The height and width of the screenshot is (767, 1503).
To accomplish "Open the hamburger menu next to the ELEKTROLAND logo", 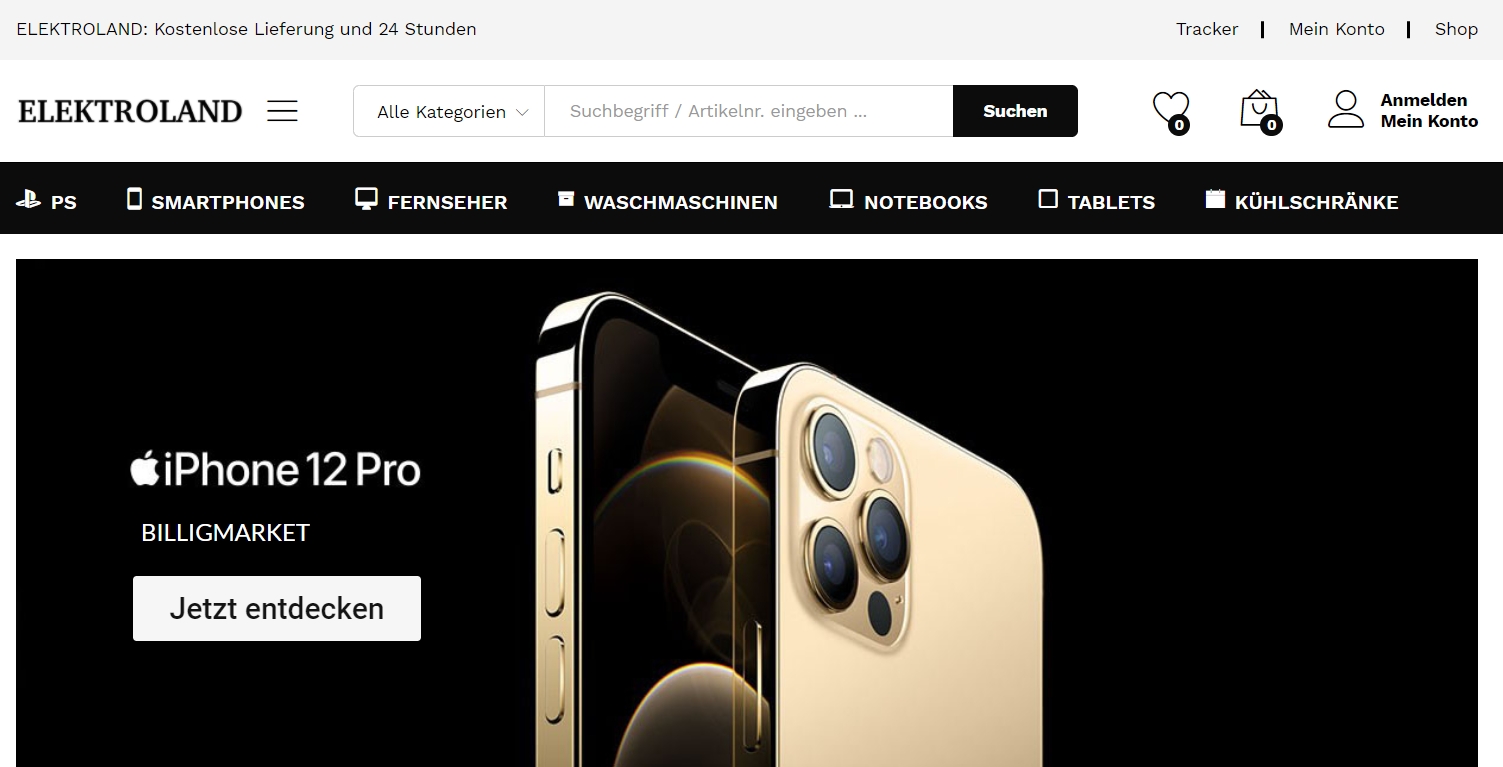I will [282, 111].
